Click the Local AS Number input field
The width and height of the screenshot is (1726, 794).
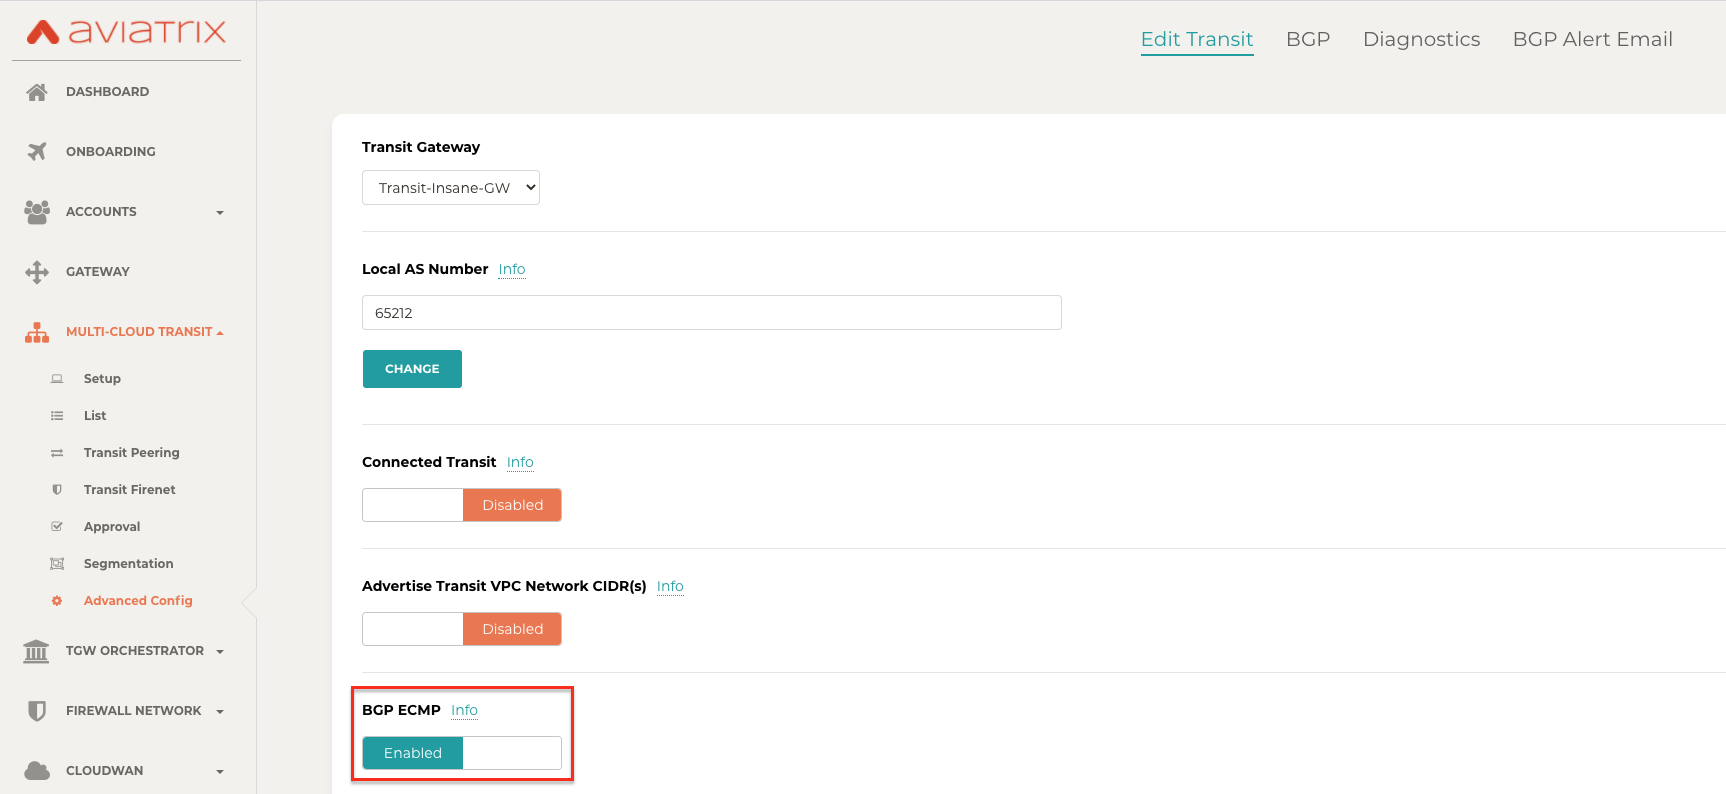(x=711, y=313)
